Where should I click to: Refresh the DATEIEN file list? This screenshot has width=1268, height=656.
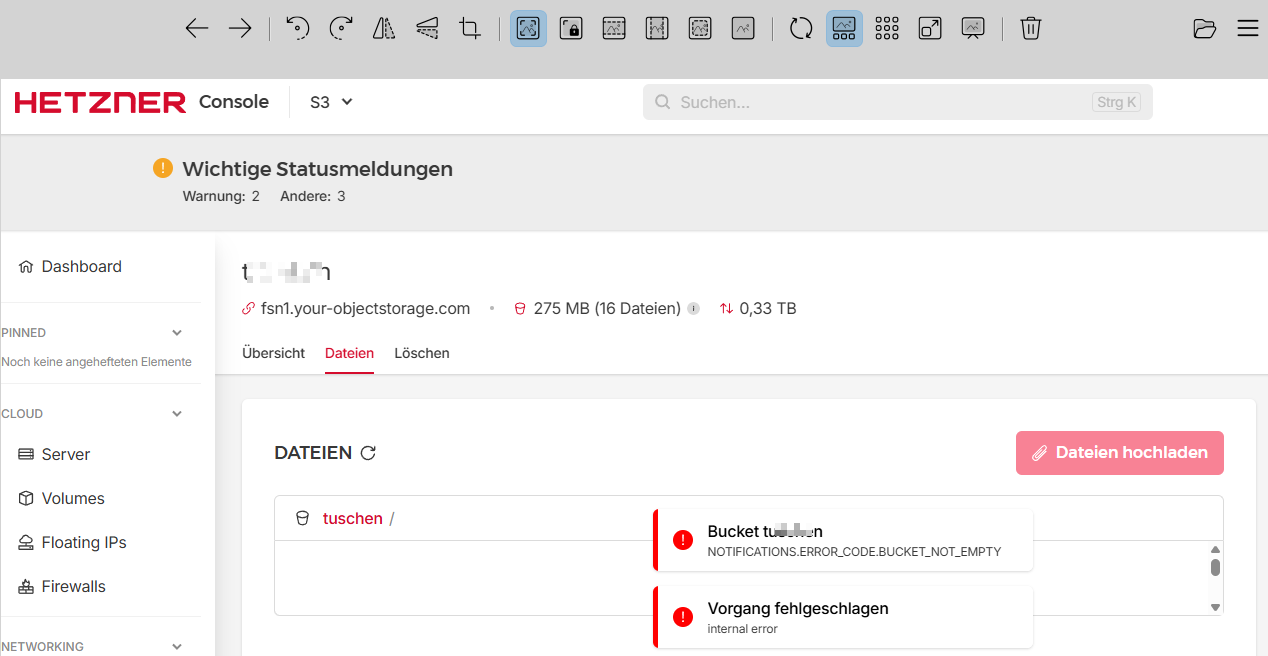369,453
